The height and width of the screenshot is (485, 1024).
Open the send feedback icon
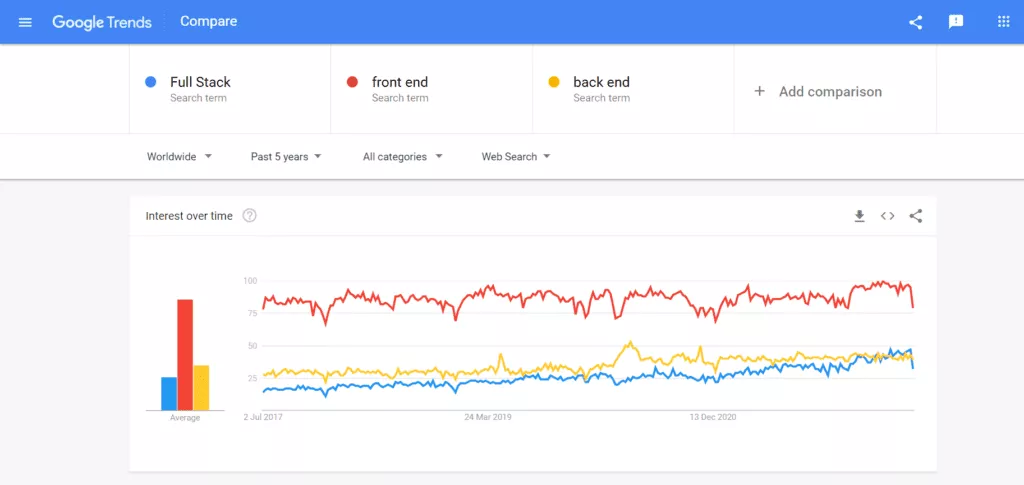pyautogui.click(x=956, y=22)
